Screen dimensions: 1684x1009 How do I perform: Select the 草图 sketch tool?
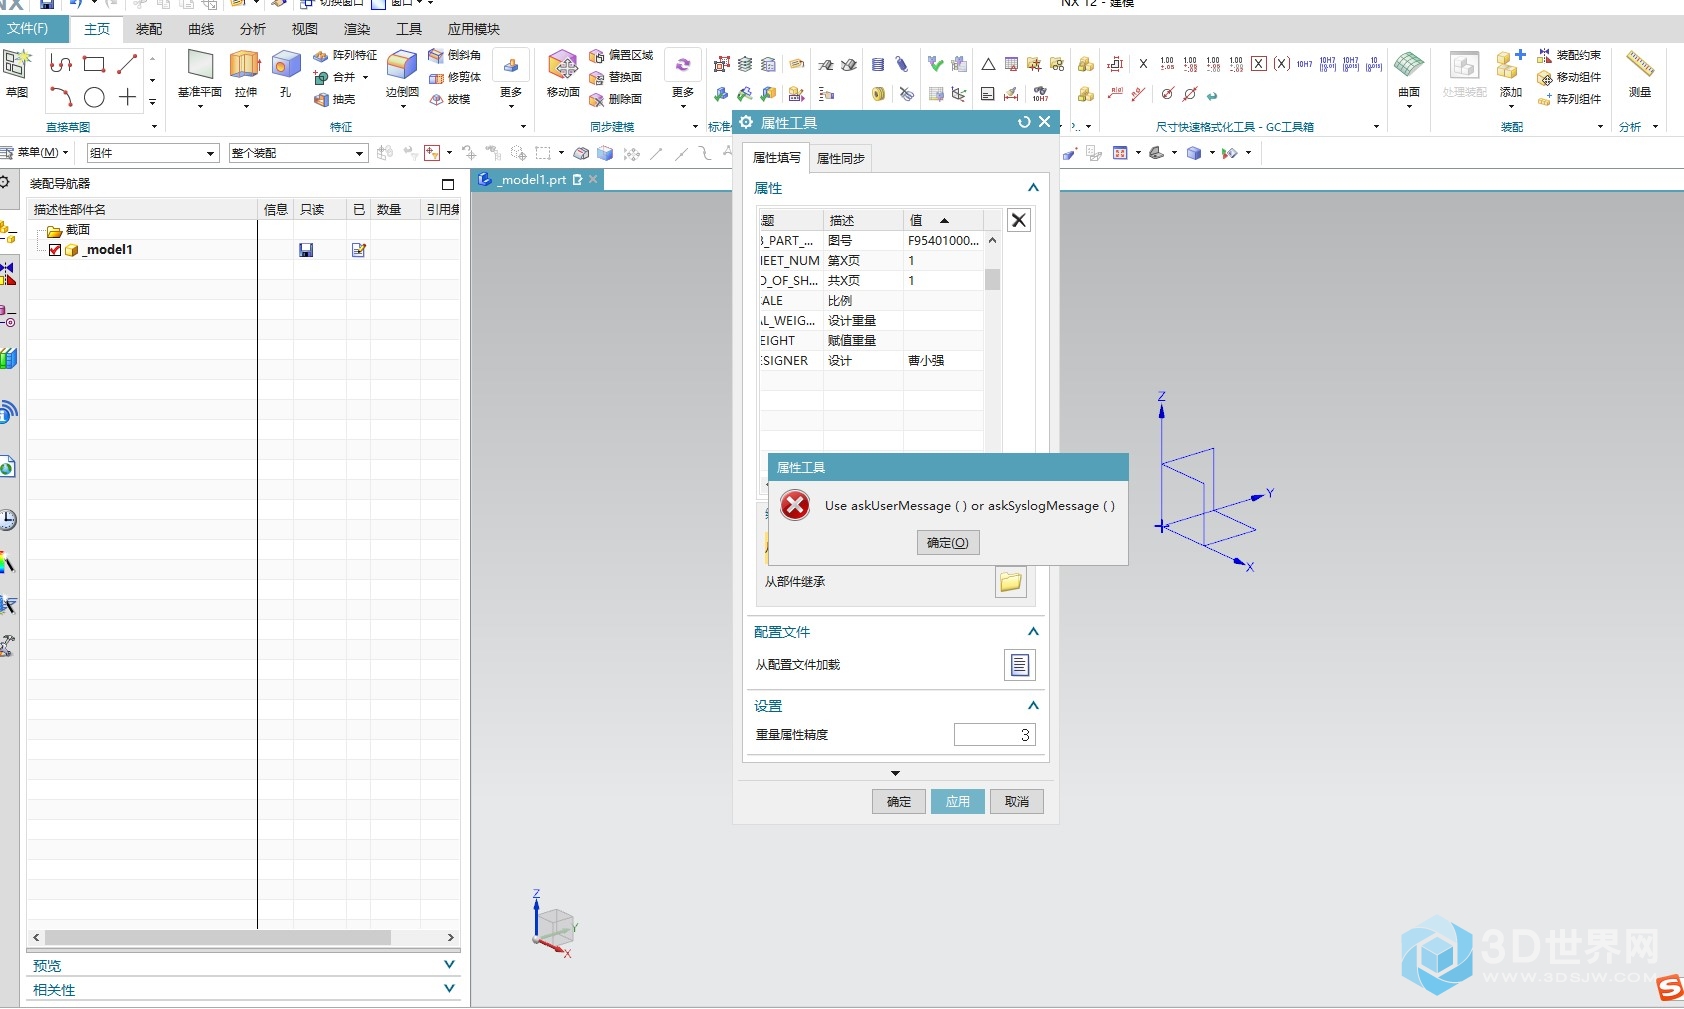click(16, 73)
